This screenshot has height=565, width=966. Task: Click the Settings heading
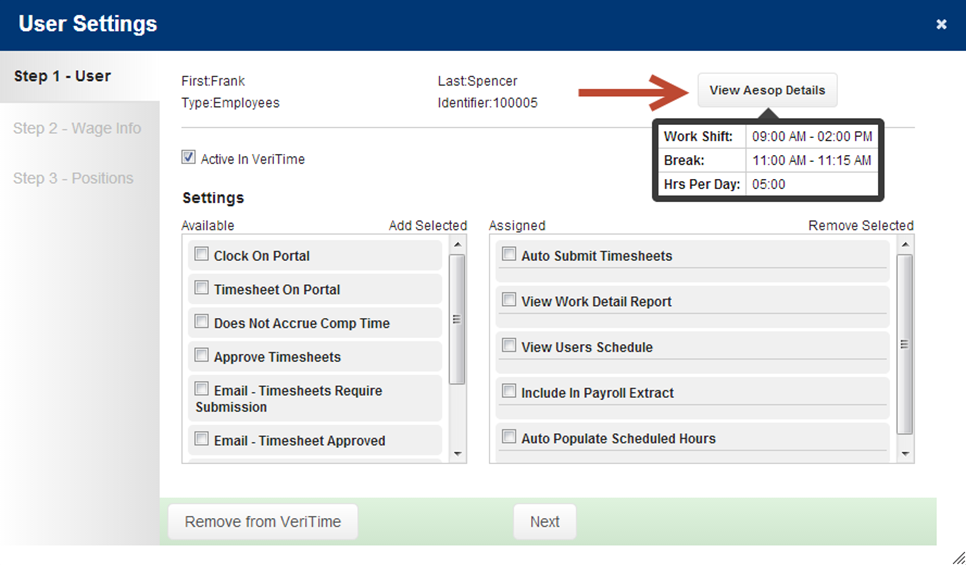pos(213,198)
